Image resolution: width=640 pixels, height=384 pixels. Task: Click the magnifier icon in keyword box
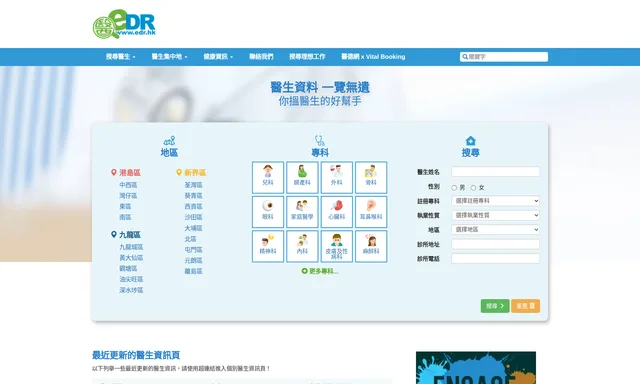pos(465,57)
